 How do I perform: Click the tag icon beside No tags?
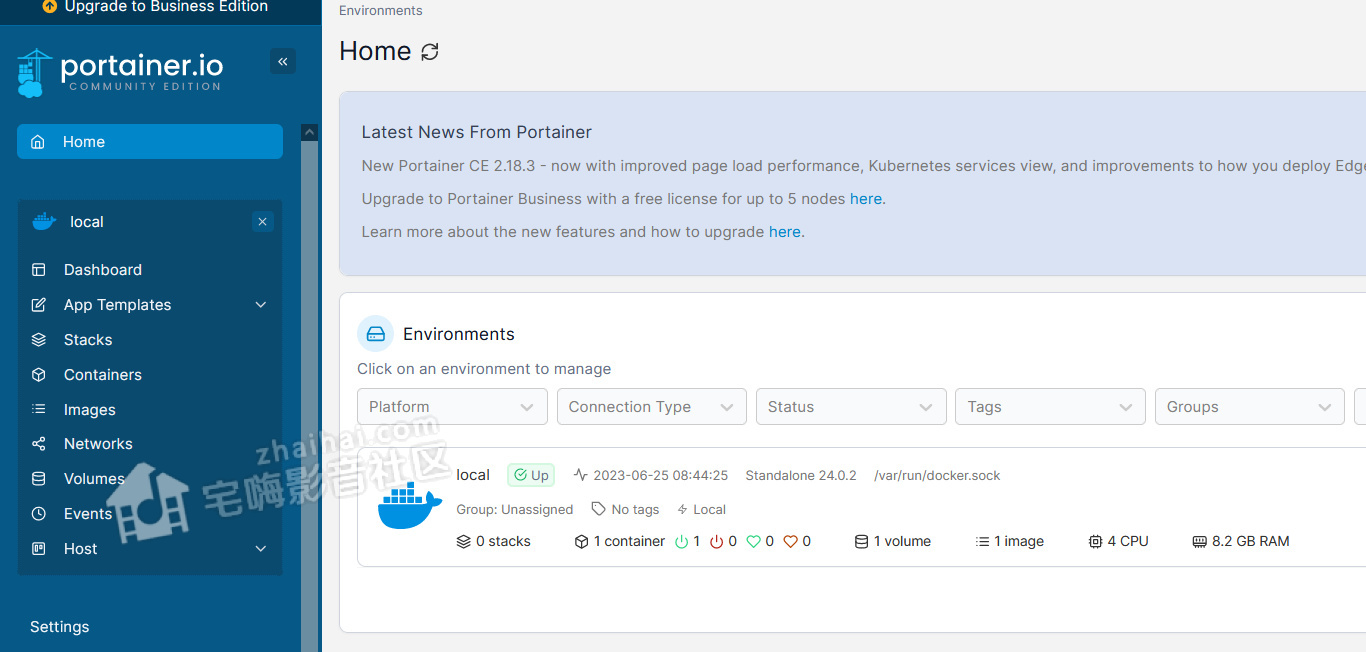(x=599, y=509)
